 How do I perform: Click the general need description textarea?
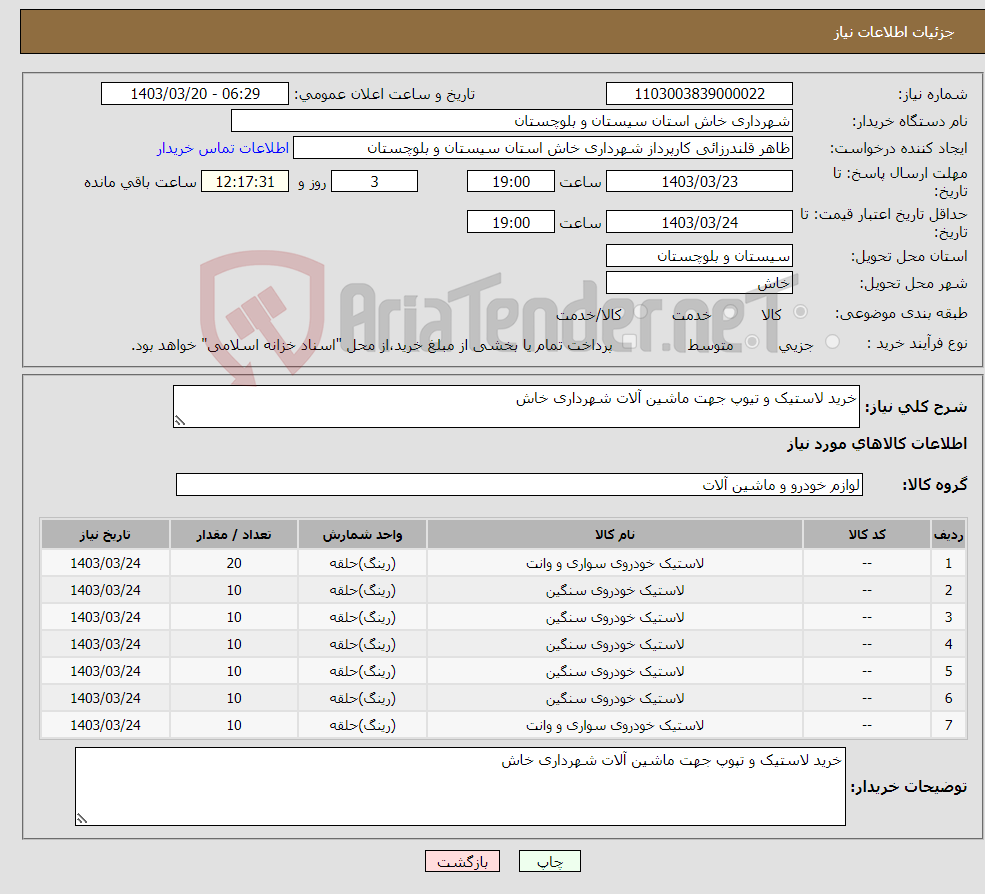point(516,406)
